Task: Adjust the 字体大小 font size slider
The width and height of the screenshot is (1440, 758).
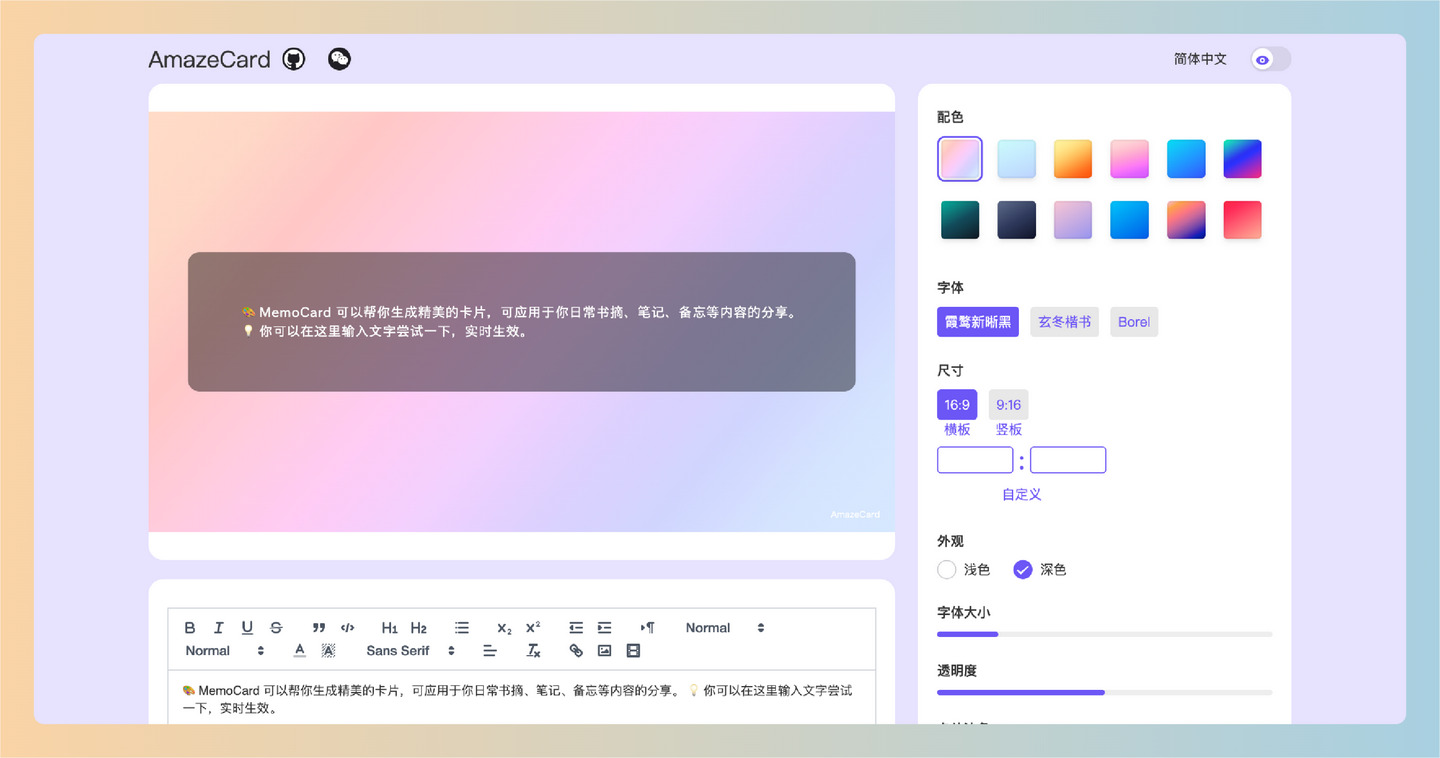Action: pyautogui.click(x=1104, y=634)
